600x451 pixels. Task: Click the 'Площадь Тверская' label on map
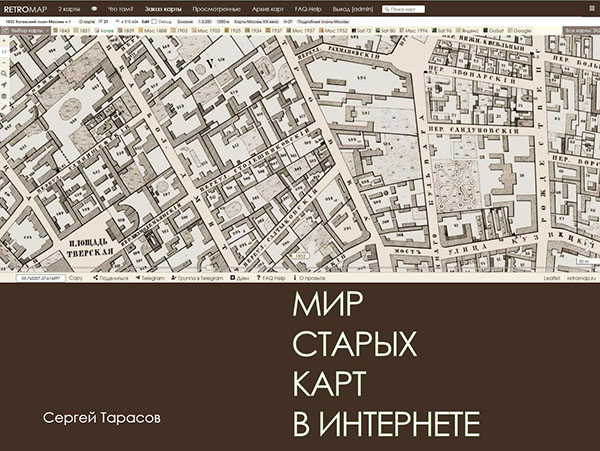click(90, 248)
